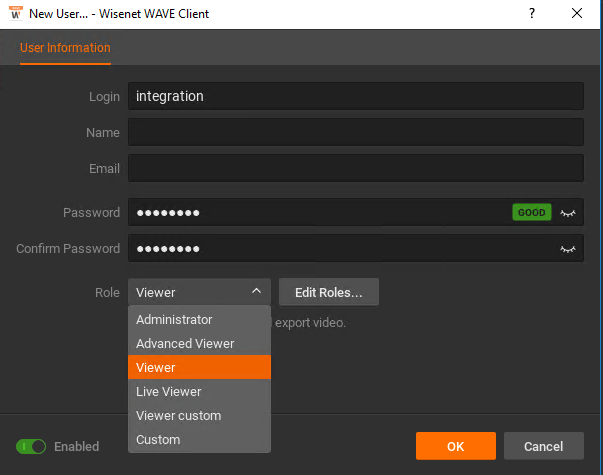Toggle the Enabled switch off
Image resolution: width=603 pixels, height=475 pixels.
coord(31,447)
